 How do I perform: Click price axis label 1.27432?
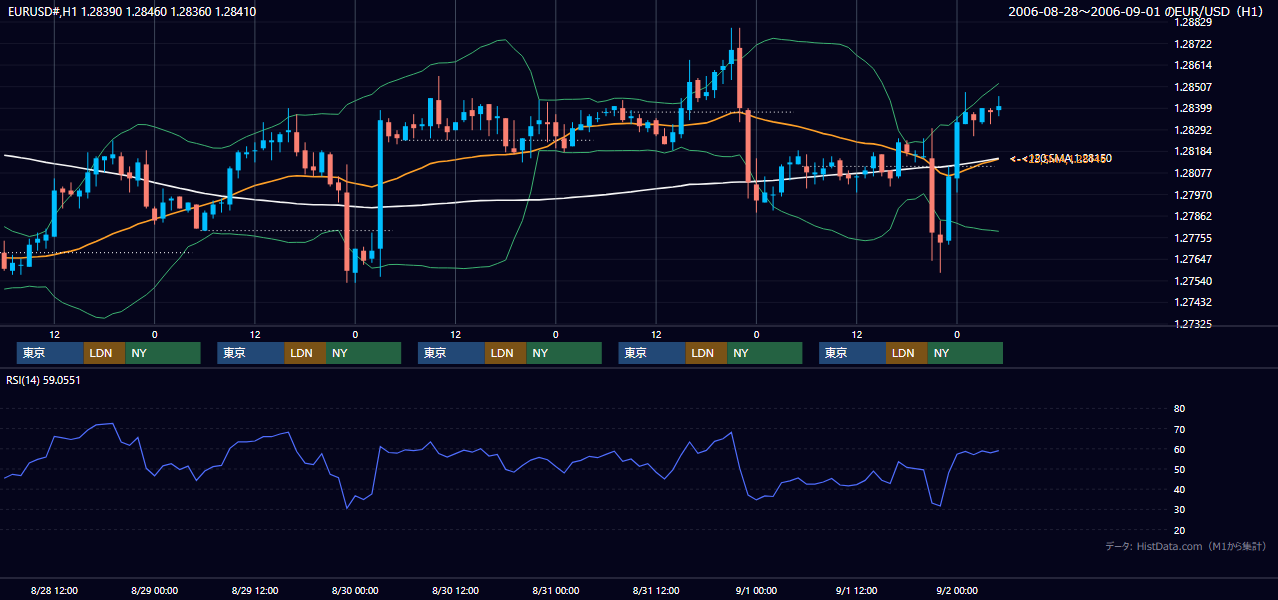(1192, 302)
